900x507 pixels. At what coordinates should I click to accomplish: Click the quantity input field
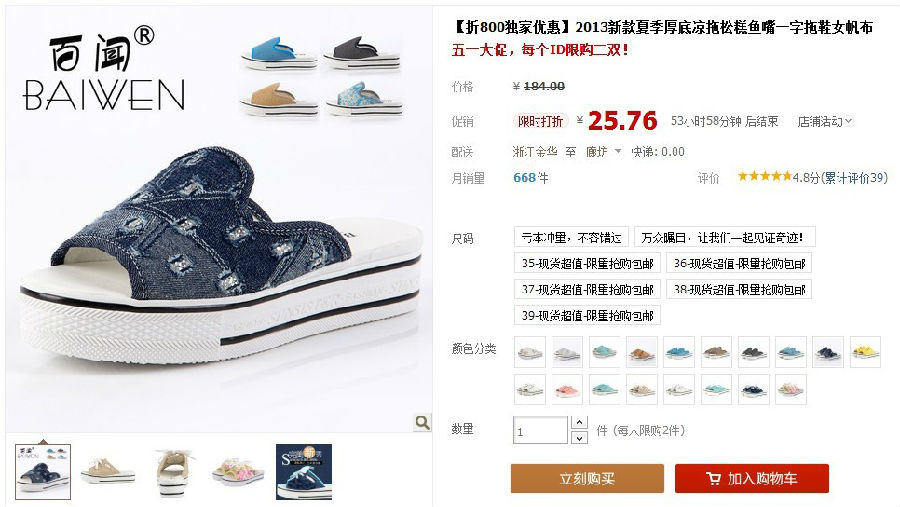[x=540, y=430]
